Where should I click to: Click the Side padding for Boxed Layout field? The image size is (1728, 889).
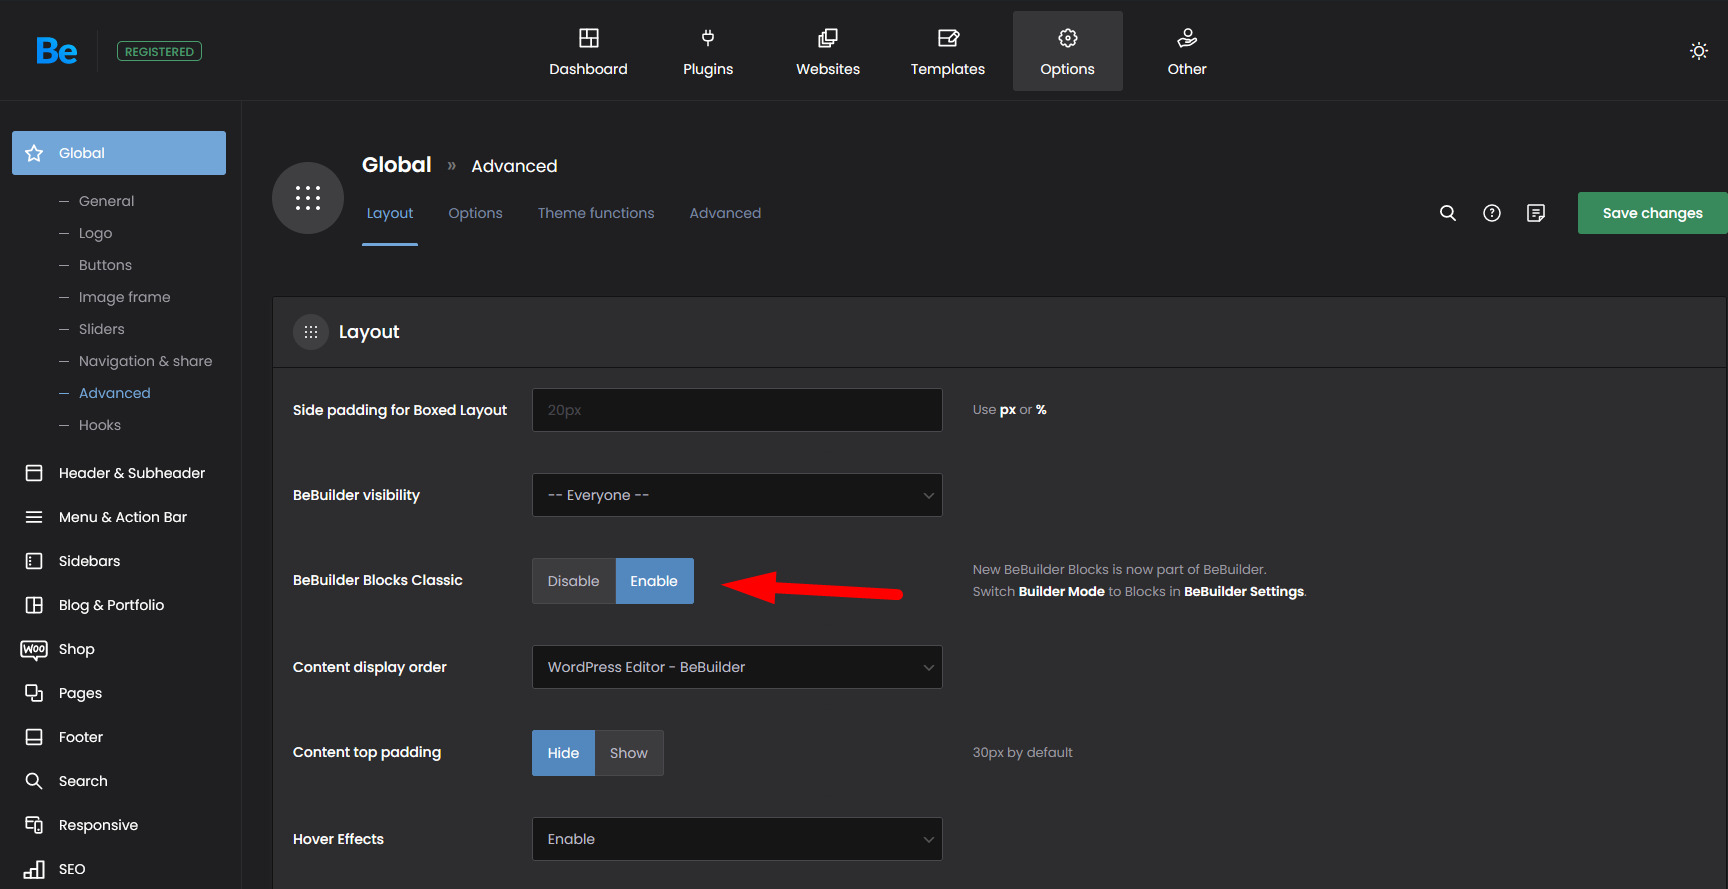[x=737, y=410]
